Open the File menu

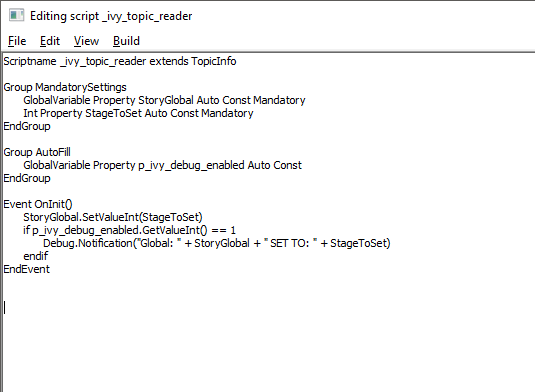click(x=17, y=41)
